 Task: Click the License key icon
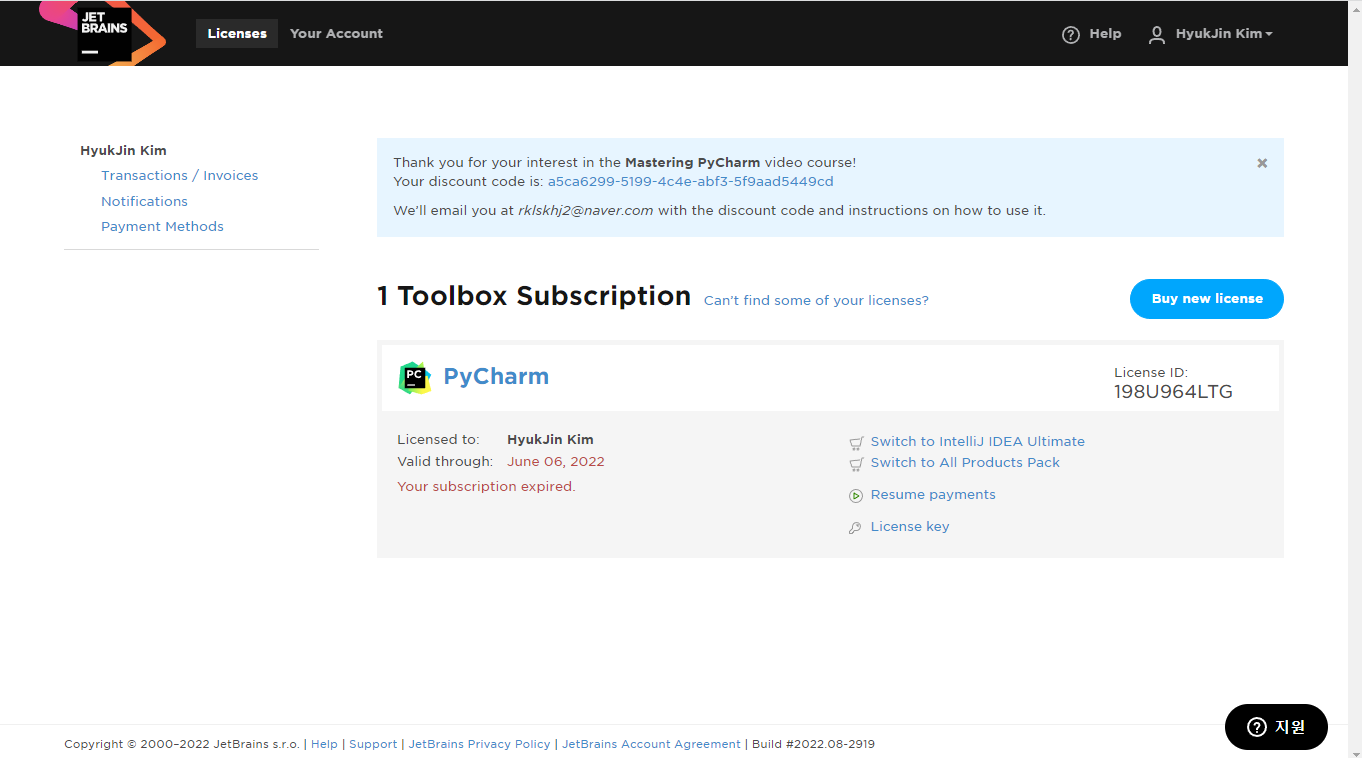(855, 527)
